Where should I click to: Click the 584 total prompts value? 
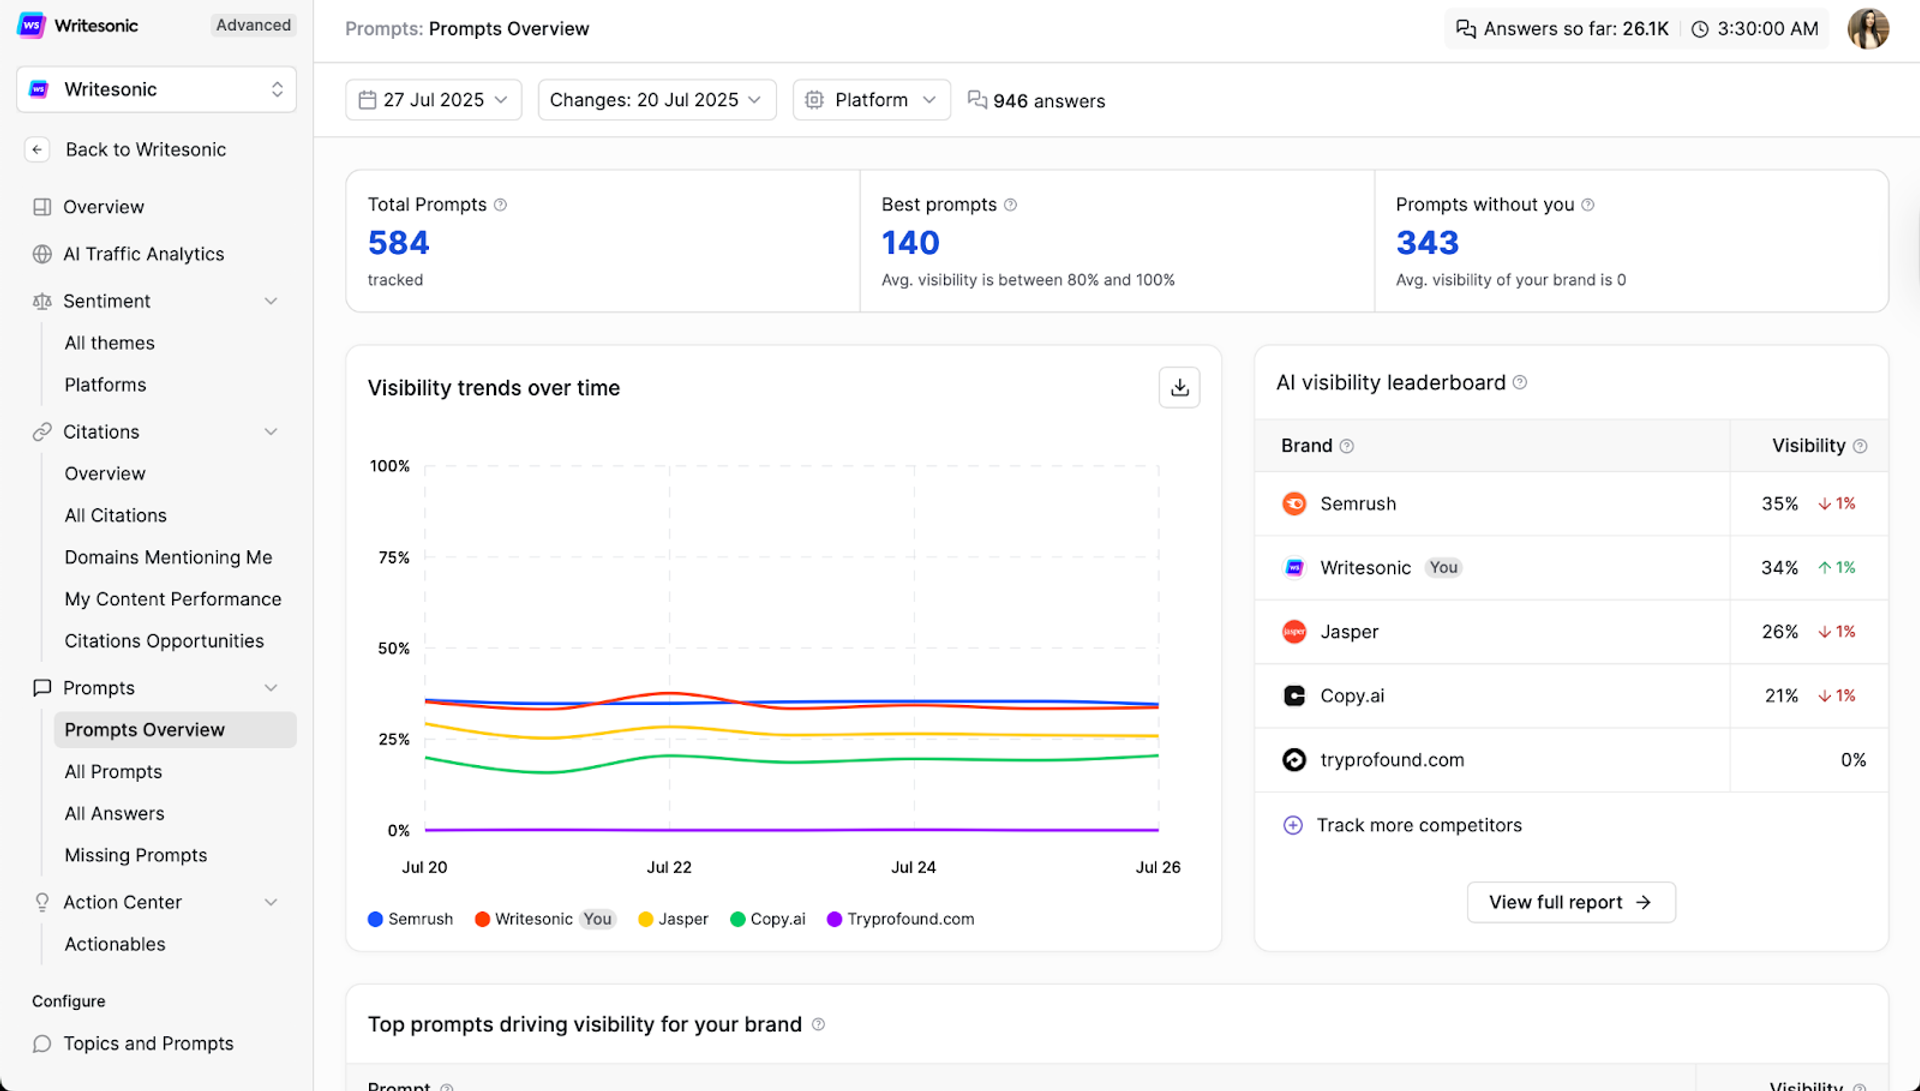(398, 243)
